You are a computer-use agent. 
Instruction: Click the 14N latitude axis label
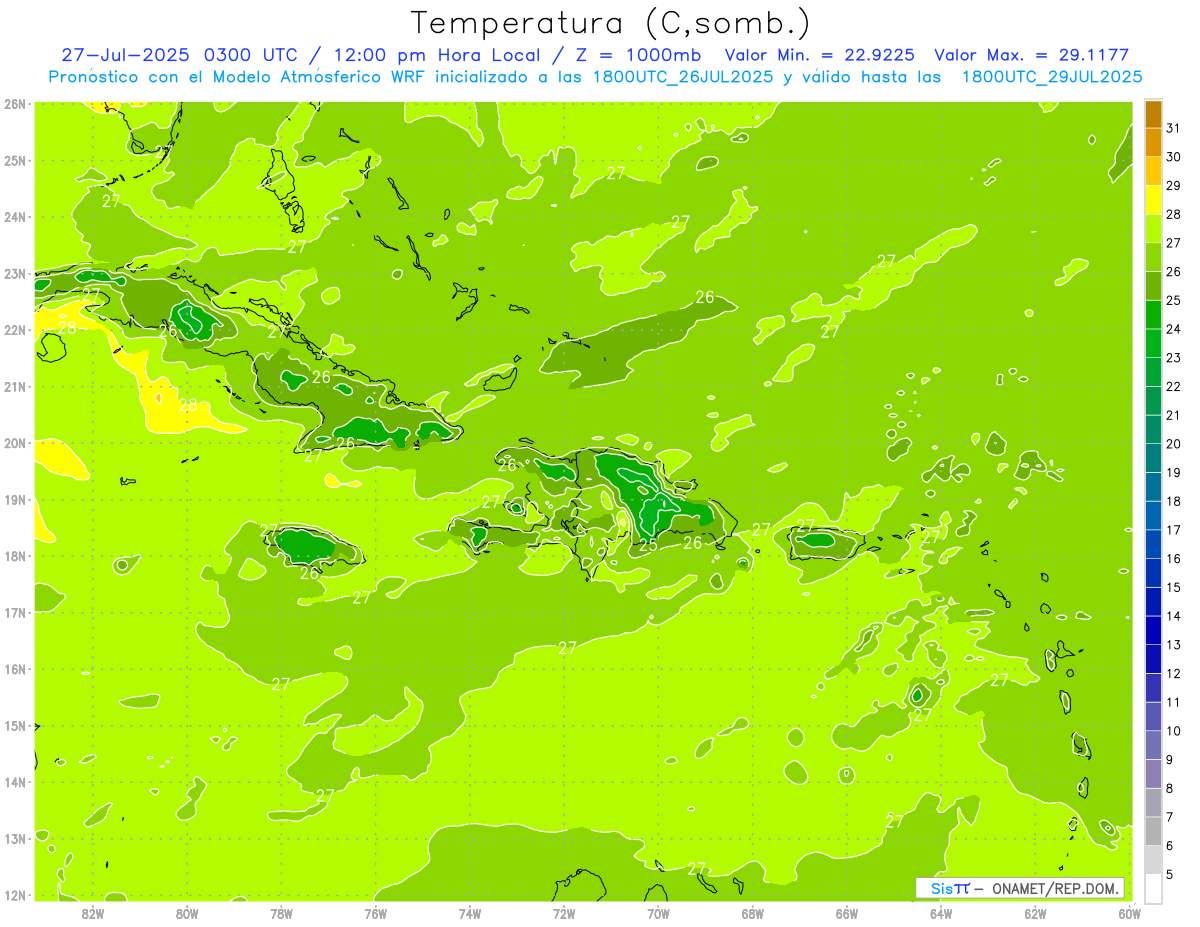coord(15,782)
